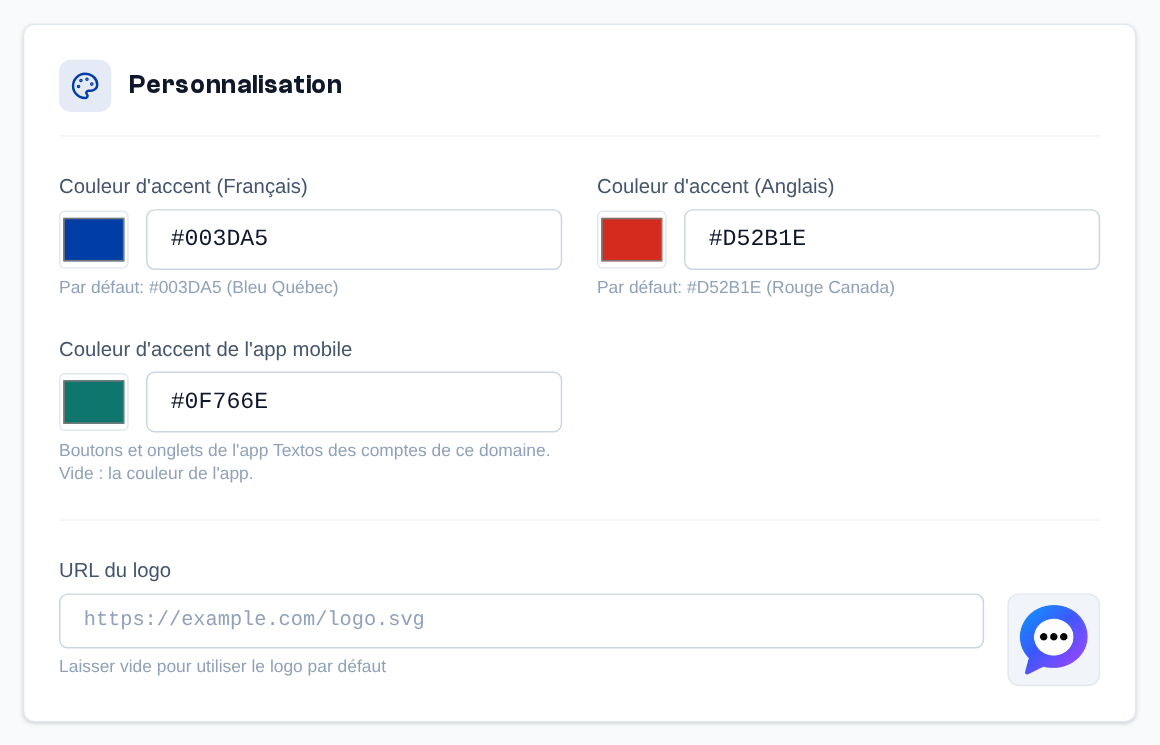Image resolution: width=1160 pixels, height=745 pixels.
Task: Click the Boutons et onglets help text
Action: click(305, 451)
